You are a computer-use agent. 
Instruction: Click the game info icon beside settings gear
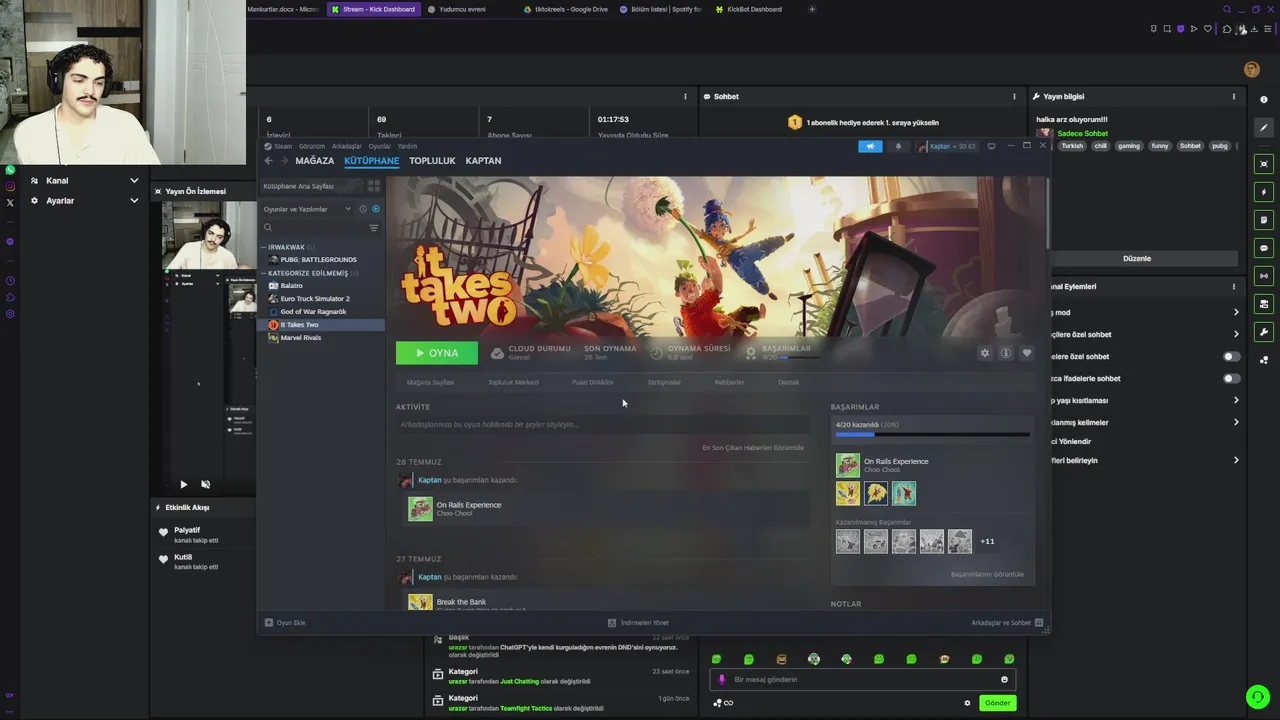(1006, 353)
